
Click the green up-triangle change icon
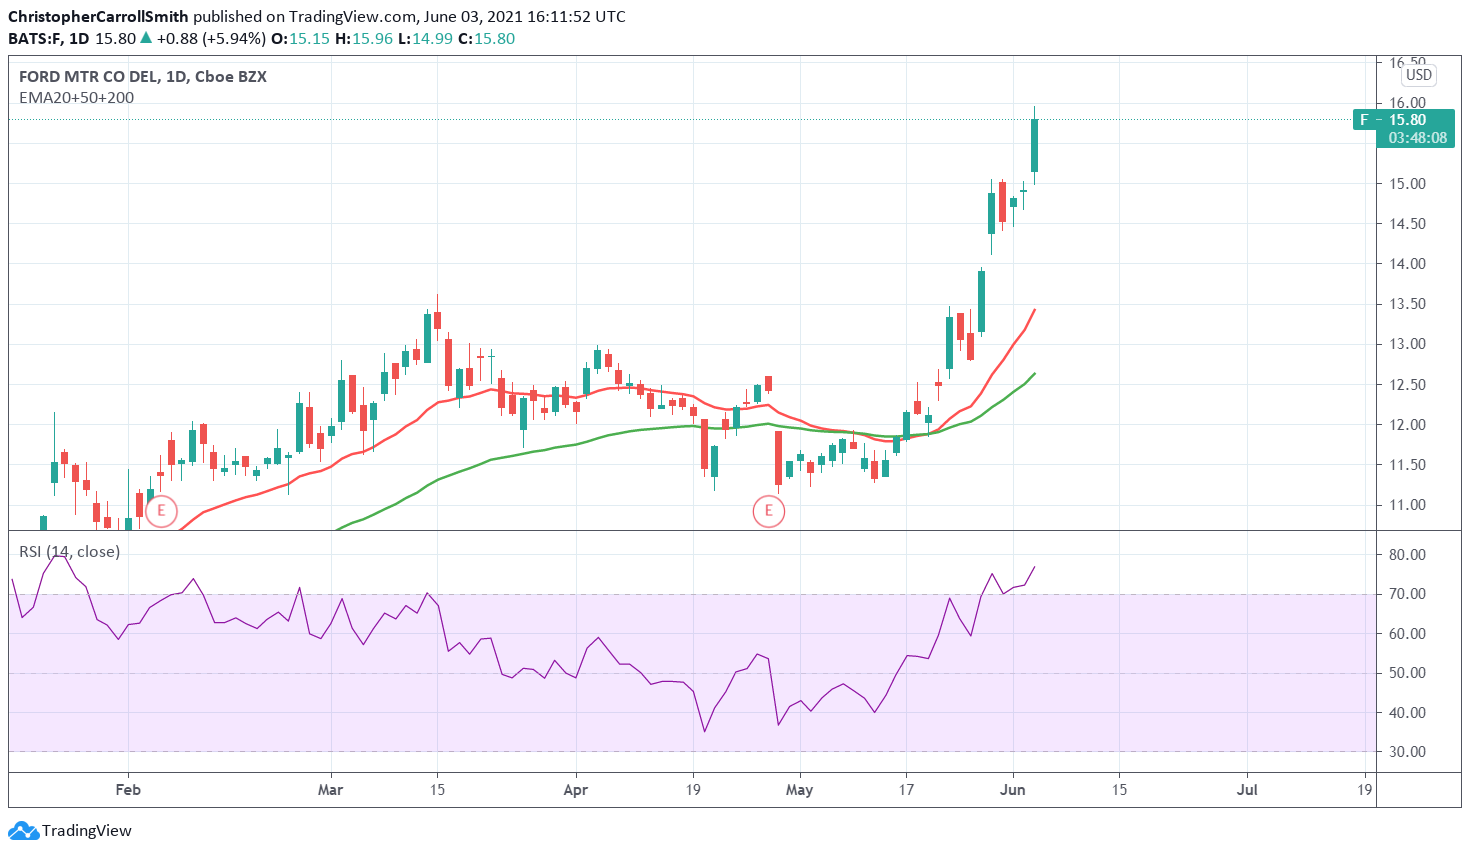146,38
